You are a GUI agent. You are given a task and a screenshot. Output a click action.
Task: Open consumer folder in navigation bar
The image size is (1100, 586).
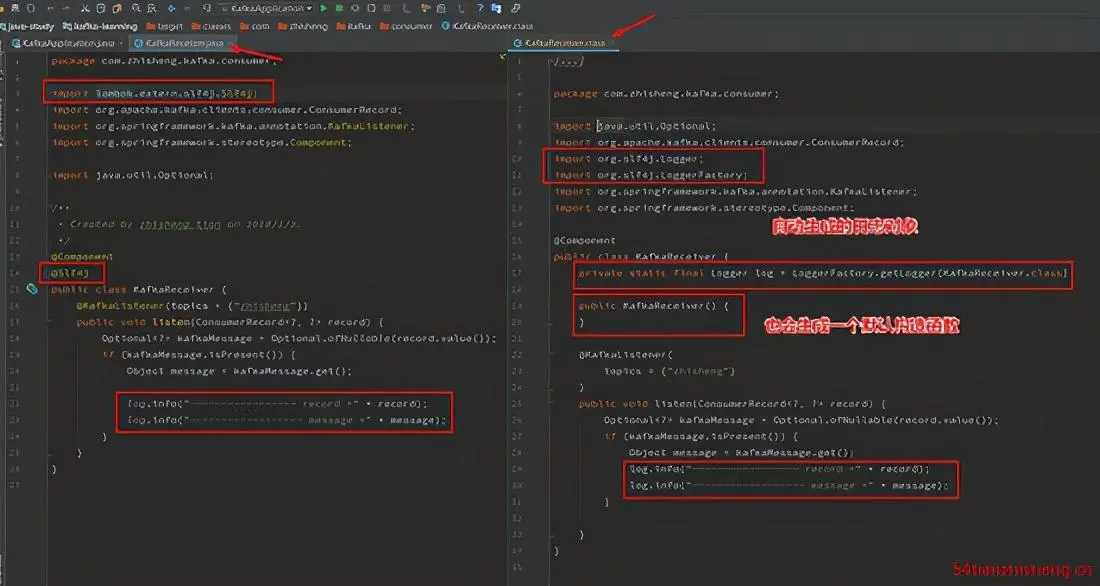tap(406, 26)
